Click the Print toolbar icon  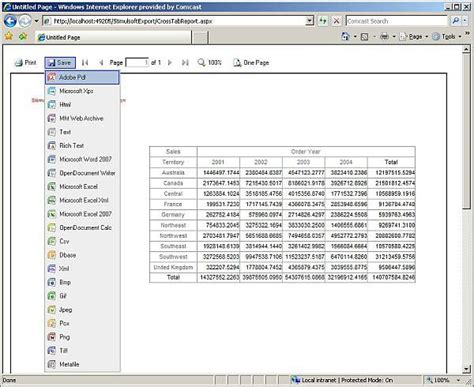point(26,63)
